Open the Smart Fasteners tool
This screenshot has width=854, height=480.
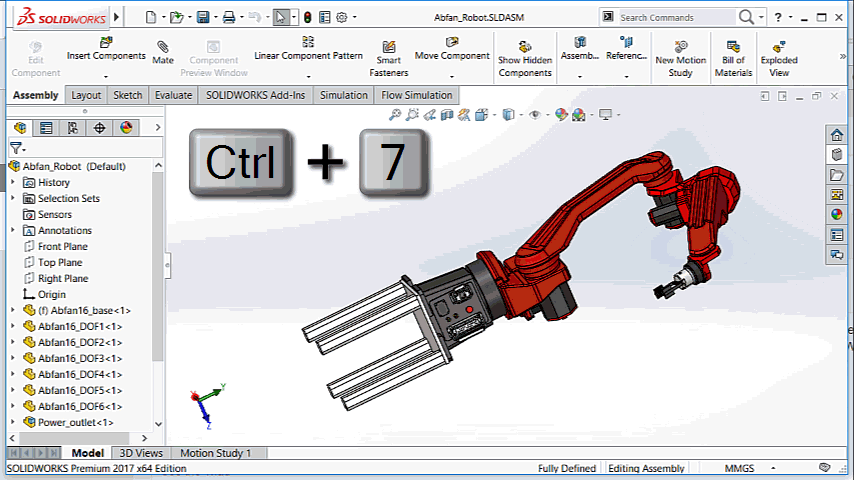[x=388, y=60]
